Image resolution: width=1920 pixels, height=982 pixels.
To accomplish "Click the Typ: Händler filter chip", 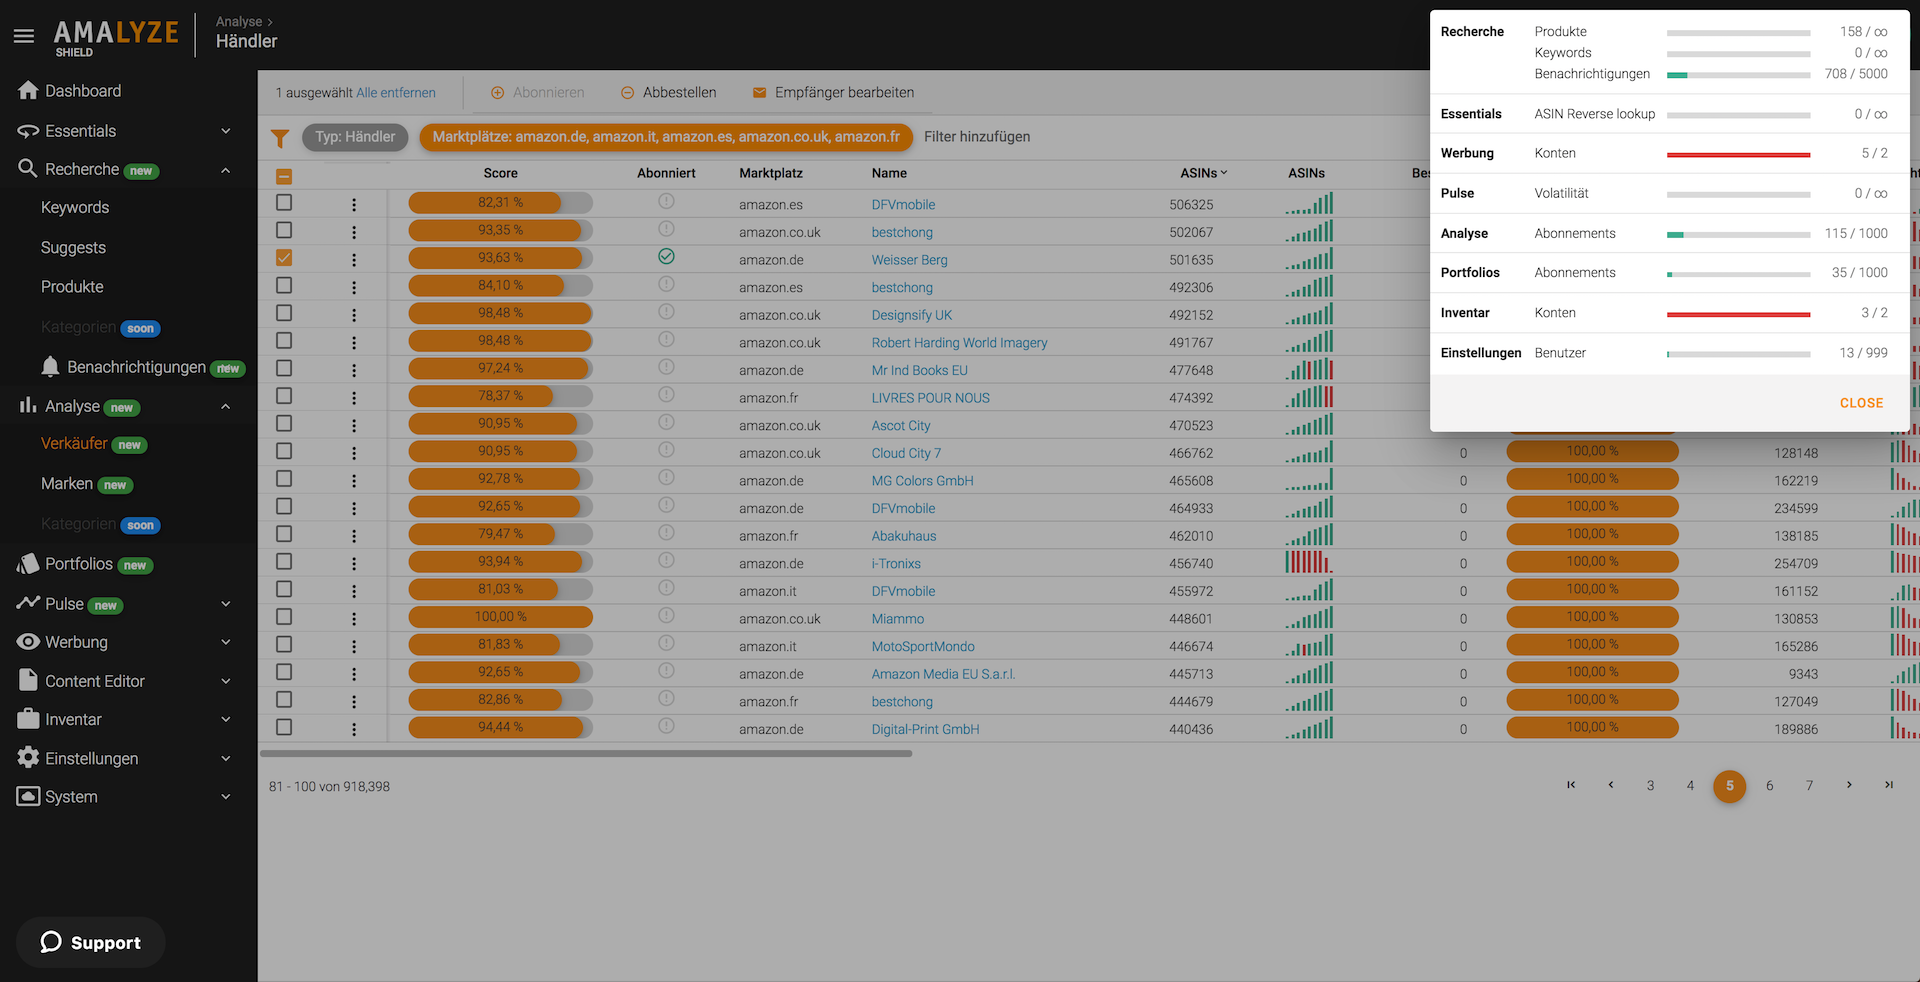I will pos(355,137).
